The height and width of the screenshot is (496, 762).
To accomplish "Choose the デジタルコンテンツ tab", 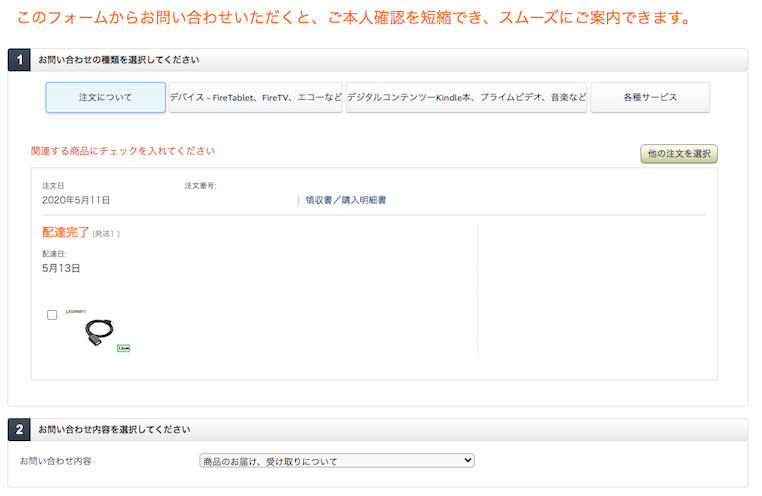I will point(467,98).
